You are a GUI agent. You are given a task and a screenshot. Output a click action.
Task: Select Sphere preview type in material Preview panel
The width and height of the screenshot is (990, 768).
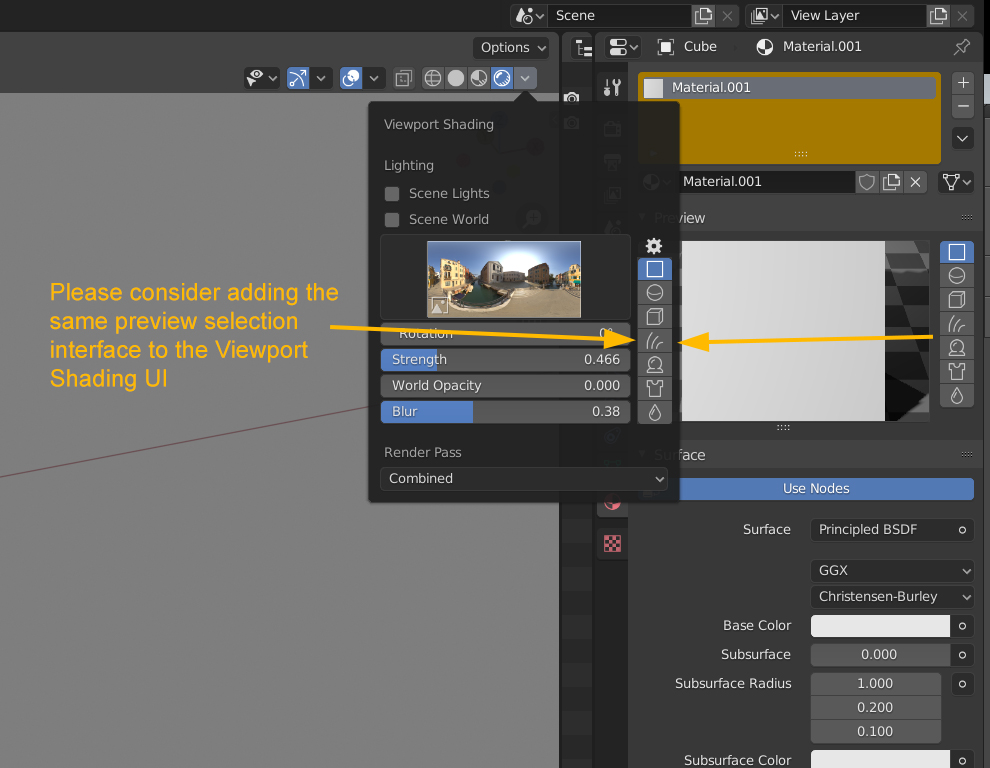[957, 276]
